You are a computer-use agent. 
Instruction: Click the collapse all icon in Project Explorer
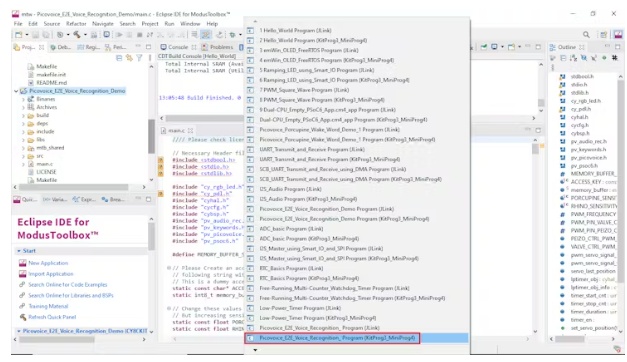(x=119, y=58)
